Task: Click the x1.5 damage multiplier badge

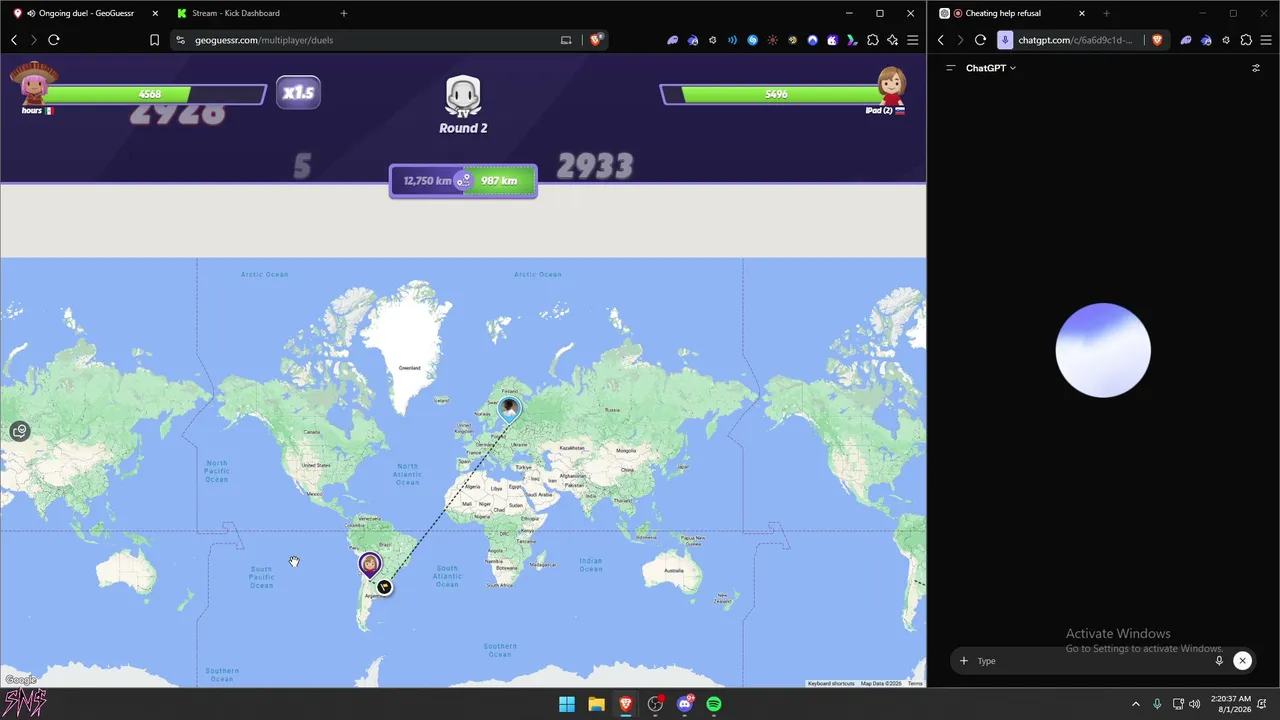Action: click(298, 92)
